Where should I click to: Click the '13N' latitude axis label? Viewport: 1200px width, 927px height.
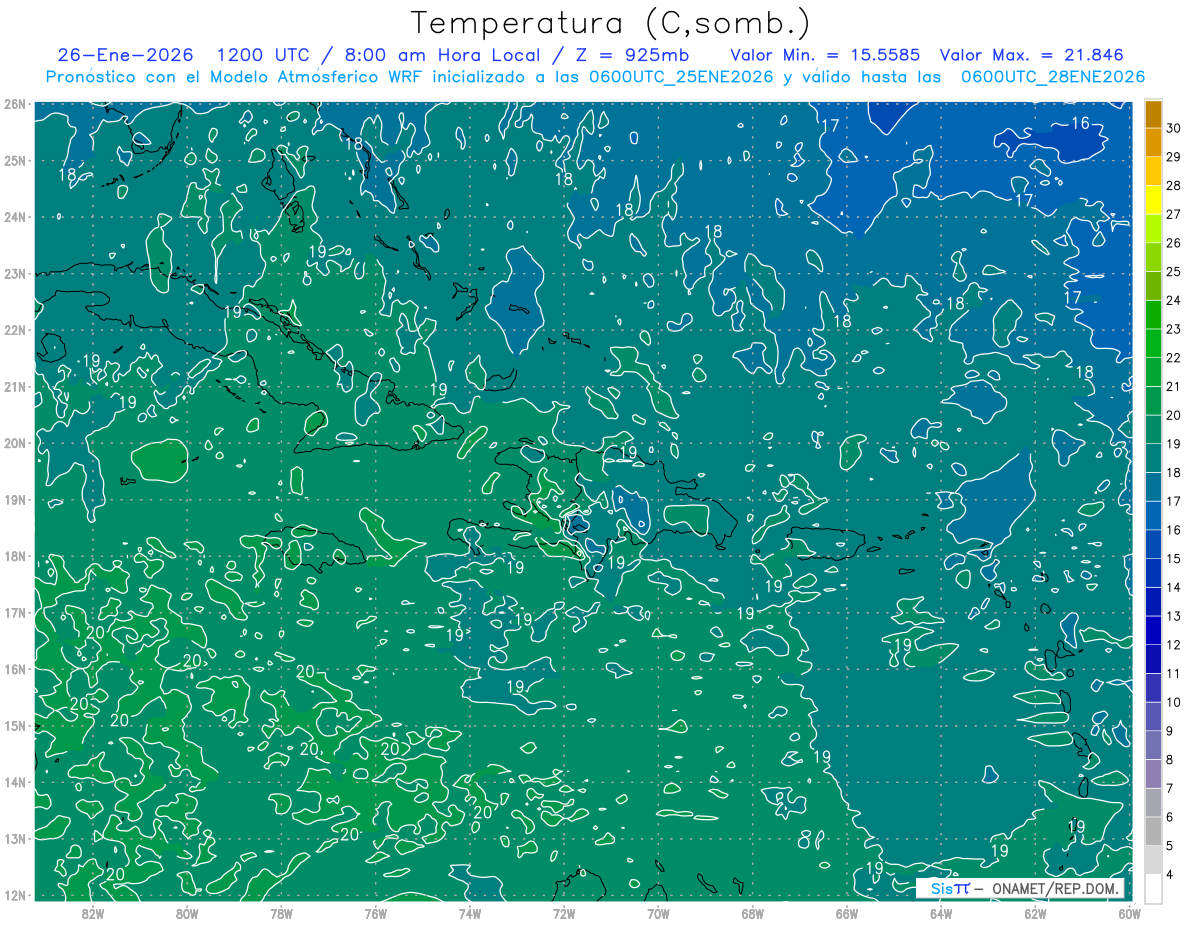14,838
